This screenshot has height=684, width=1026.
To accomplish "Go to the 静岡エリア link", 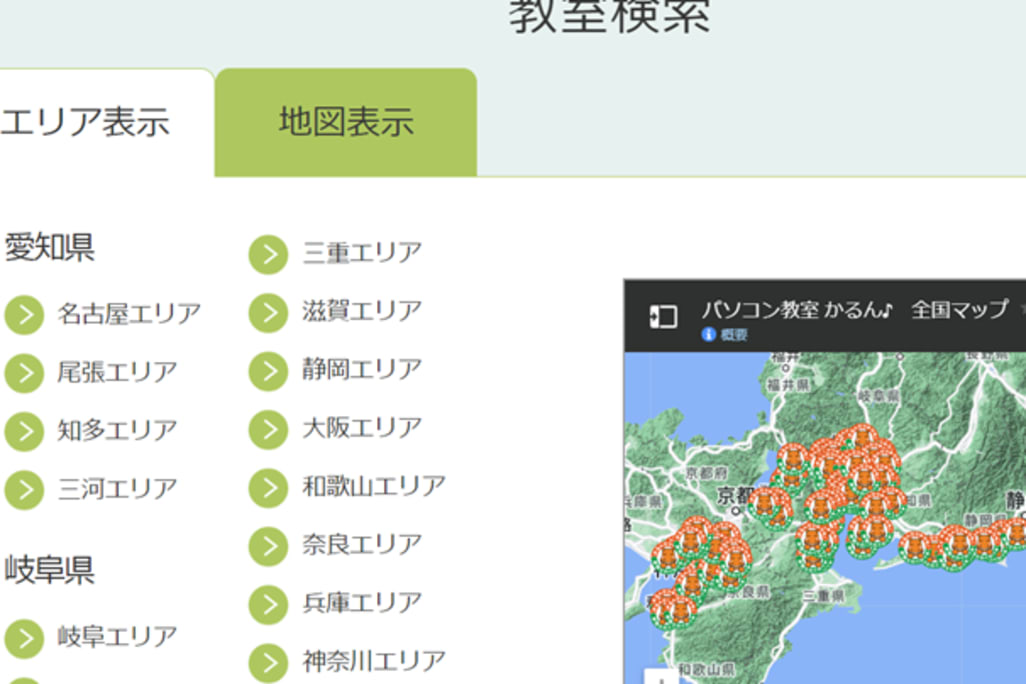I will pos(362,370).
